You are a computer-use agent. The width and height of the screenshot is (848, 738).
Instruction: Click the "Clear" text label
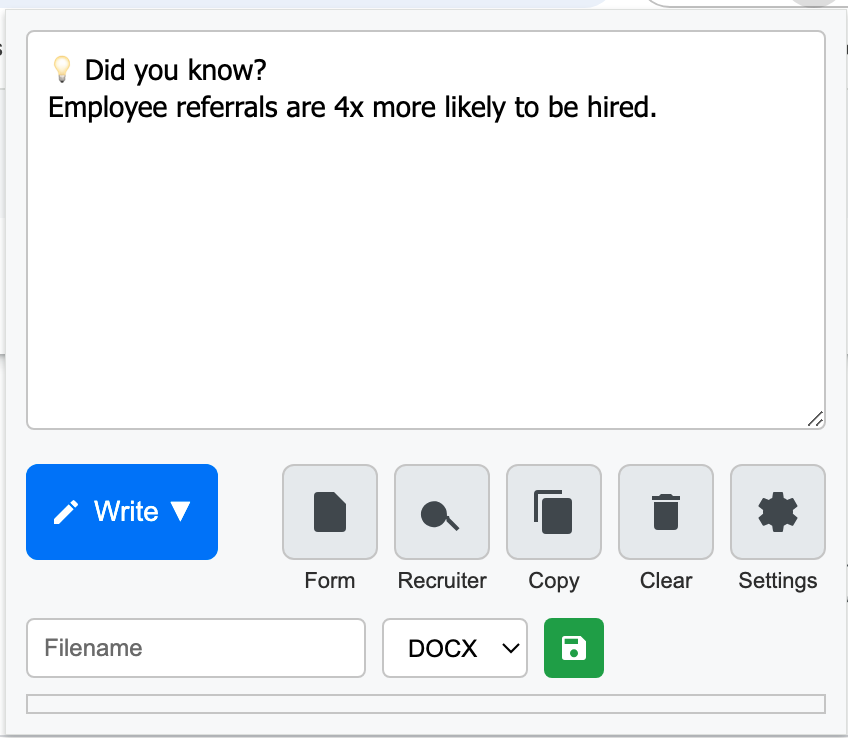pos(666,581)
